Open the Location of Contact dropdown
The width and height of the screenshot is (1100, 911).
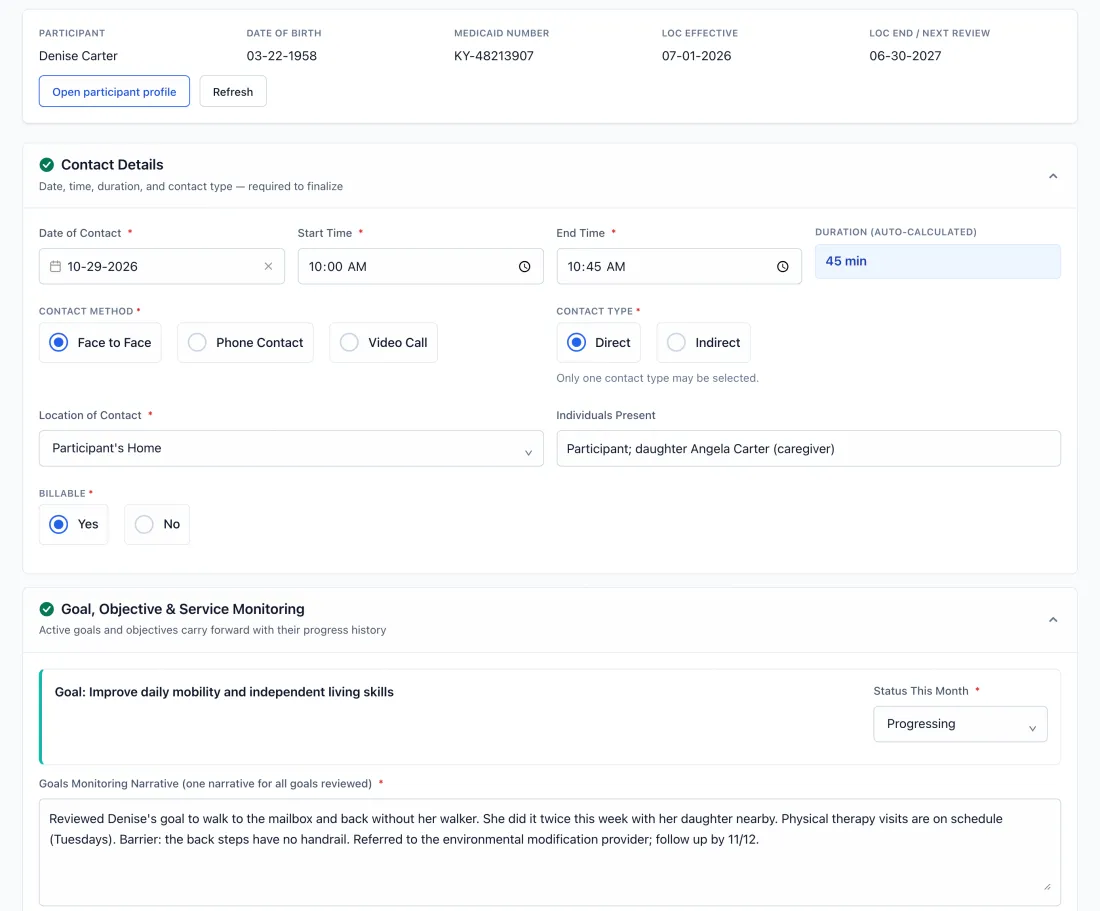tap(291, 449)
